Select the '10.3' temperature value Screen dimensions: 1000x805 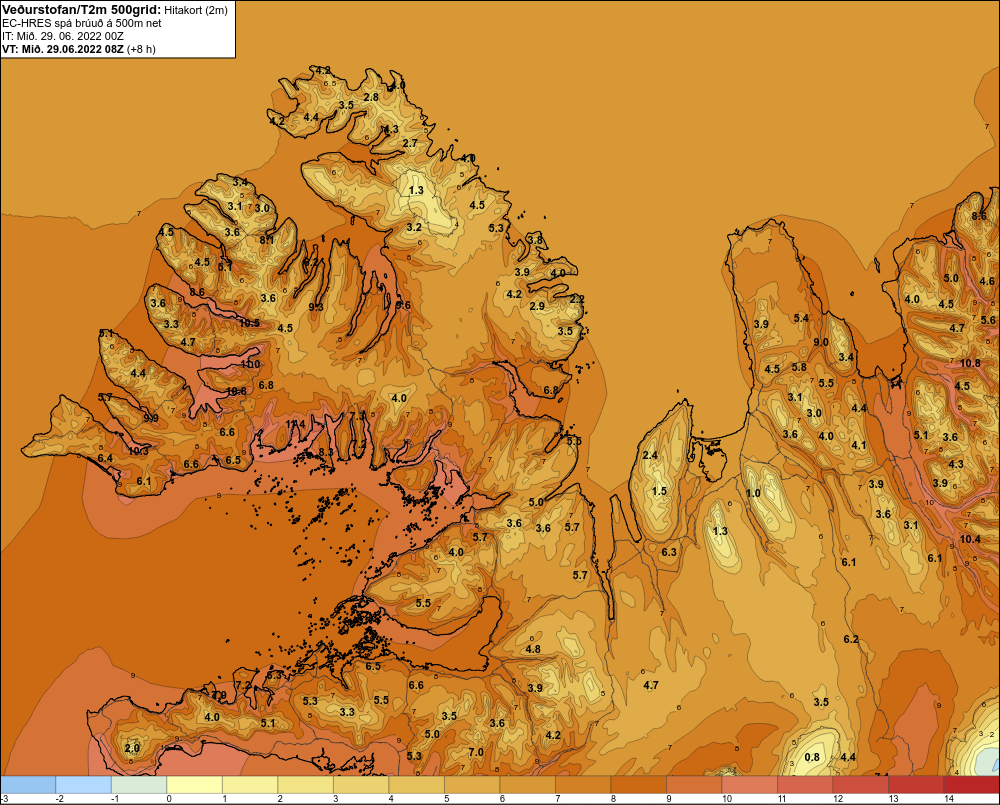coord(138,451)
